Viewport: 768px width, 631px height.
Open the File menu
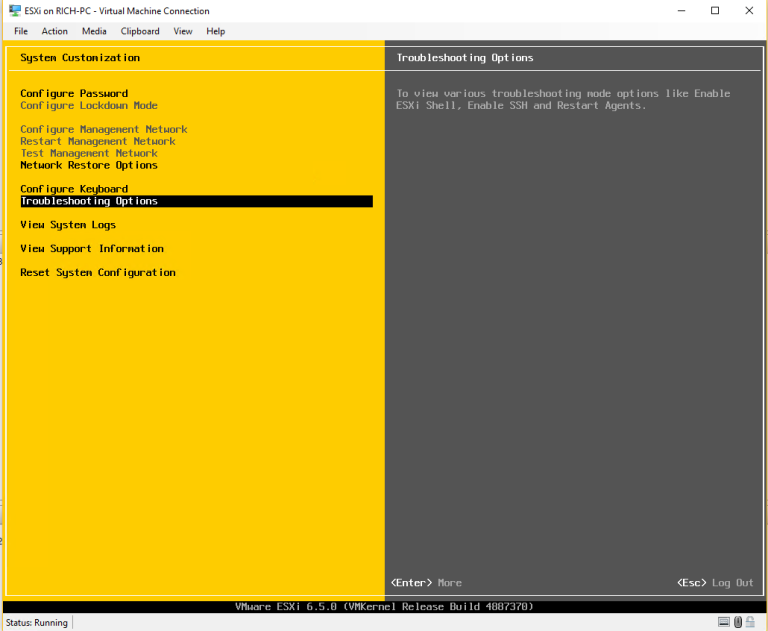tap(21, 31)
